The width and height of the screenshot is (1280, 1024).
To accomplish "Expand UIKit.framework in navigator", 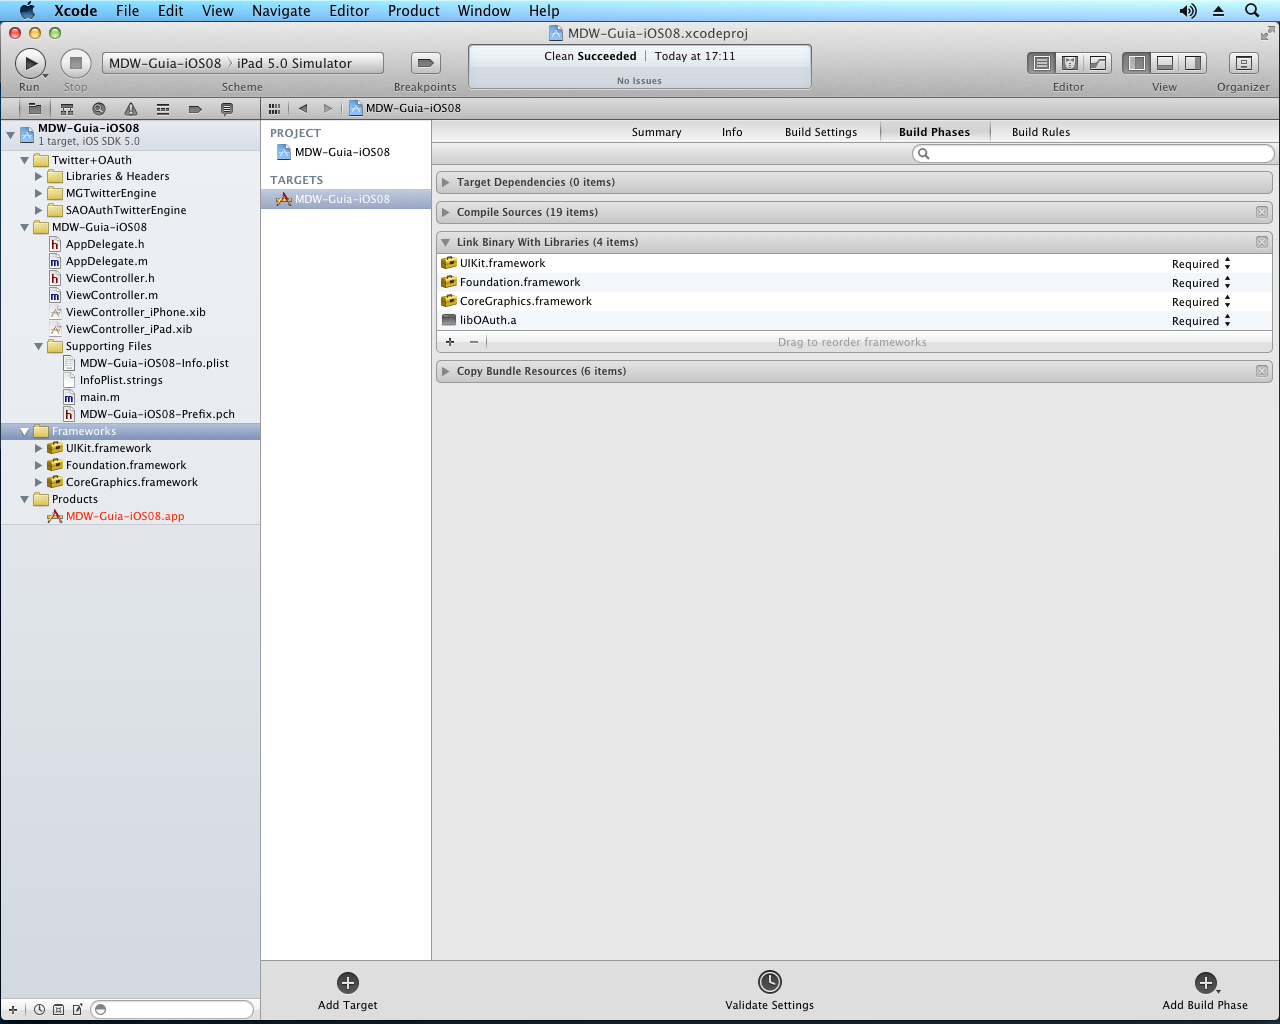I will pos(39,448).
